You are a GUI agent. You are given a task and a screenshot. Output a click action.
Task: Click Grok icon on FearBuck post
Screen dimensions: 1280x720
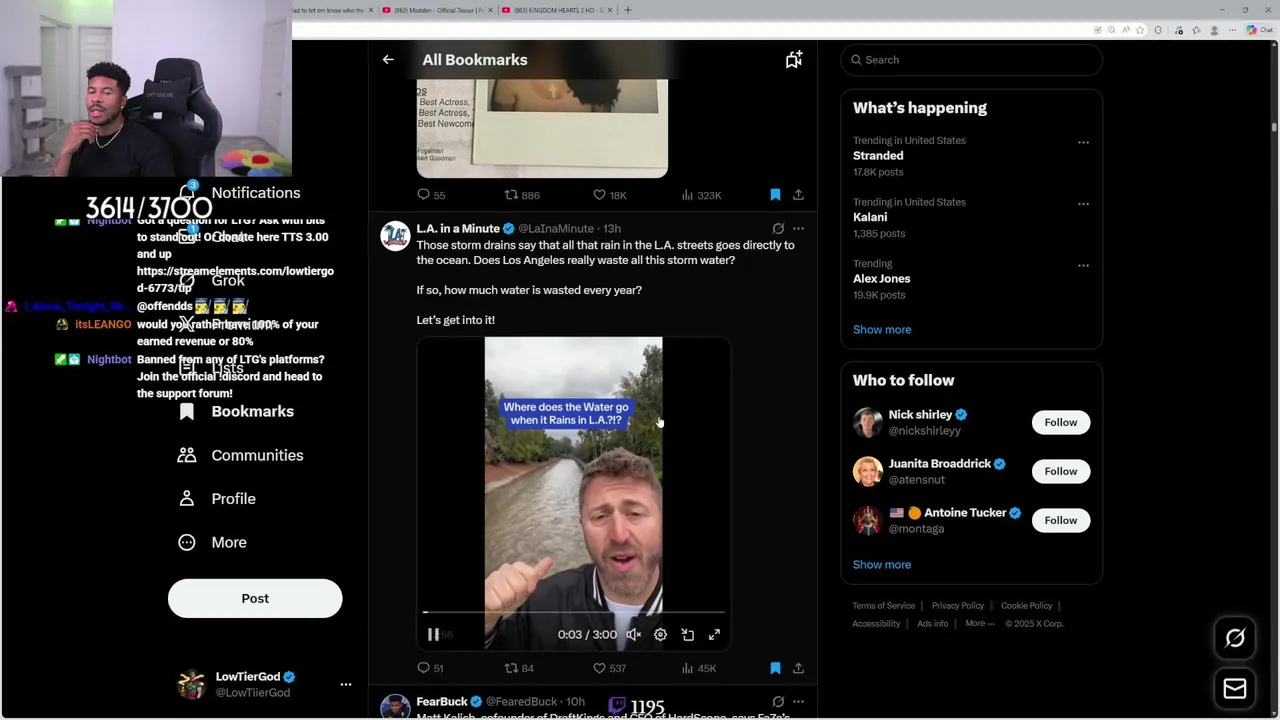coord(778,702)
